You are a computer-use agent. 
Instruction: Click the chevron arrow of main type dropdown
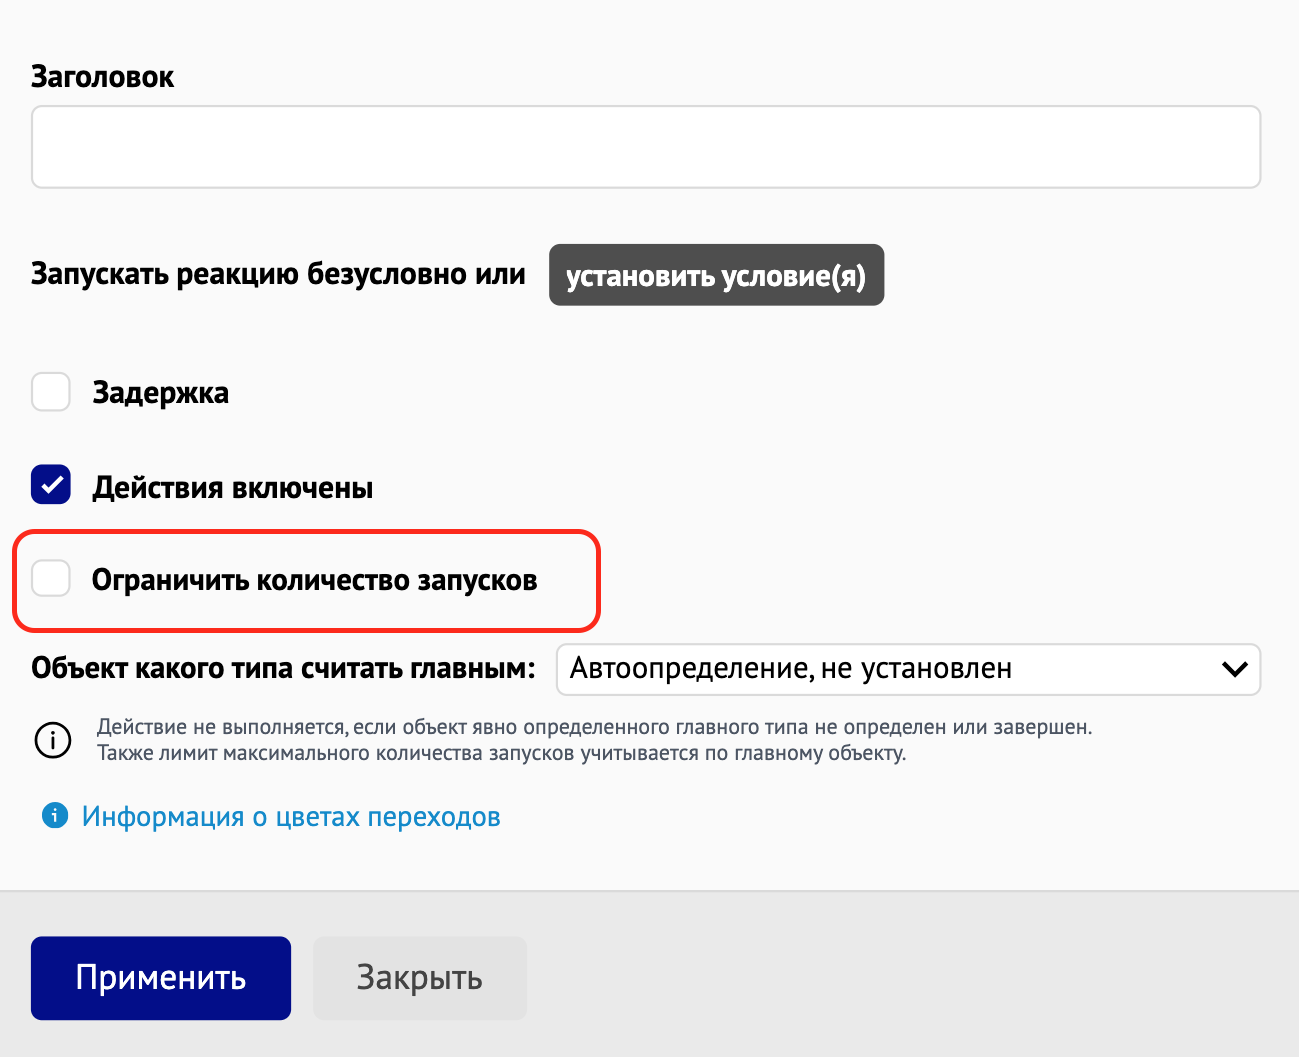(1234, 669)
